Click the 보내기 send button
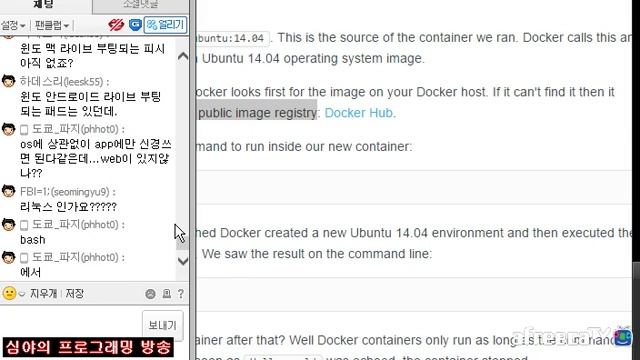 pyautogui.click(x=162, y=325)
